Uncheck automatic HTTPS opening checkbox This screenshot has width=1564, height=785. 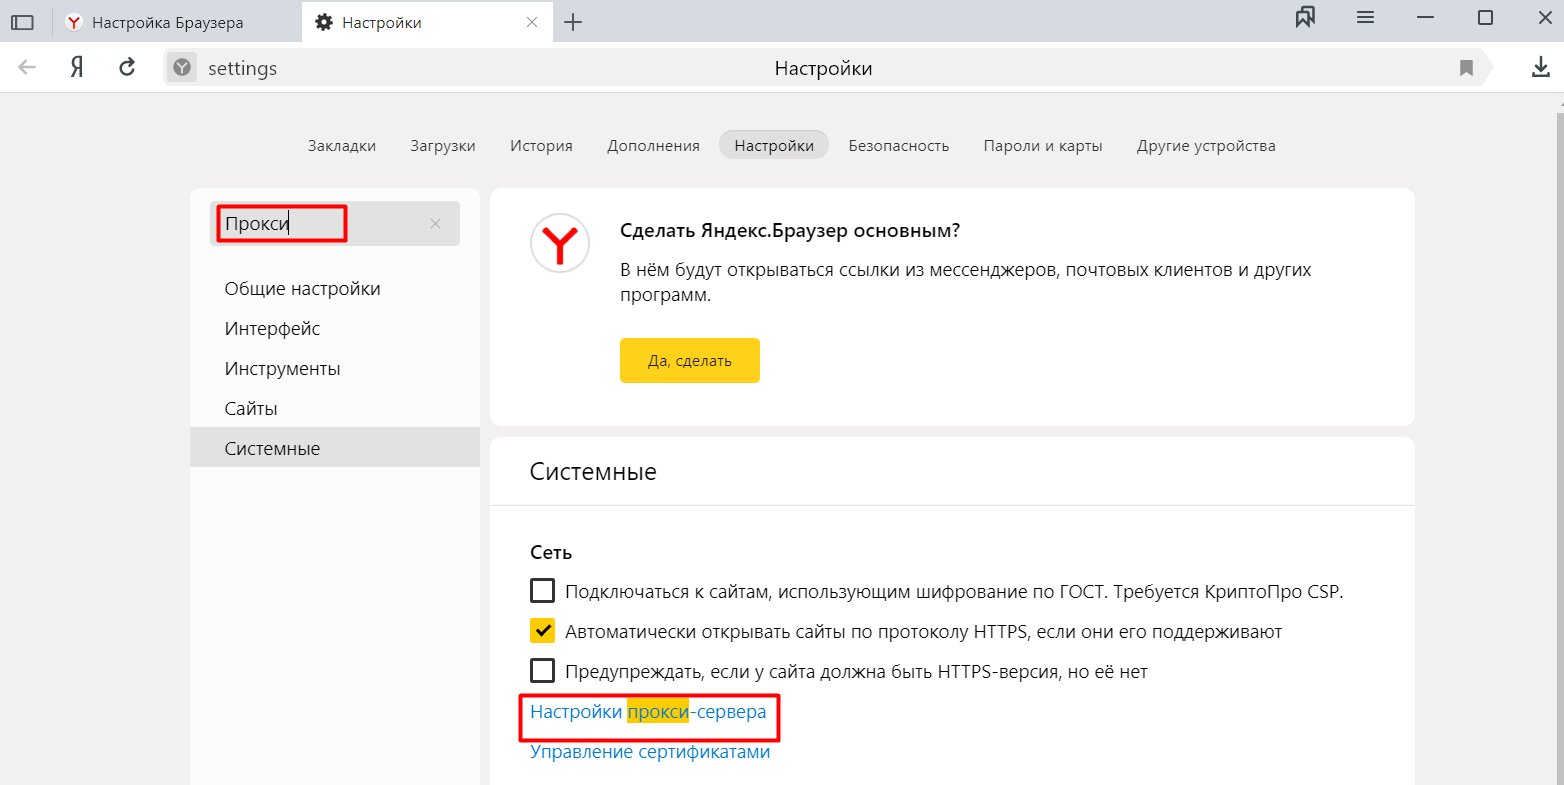click(542, 631)
